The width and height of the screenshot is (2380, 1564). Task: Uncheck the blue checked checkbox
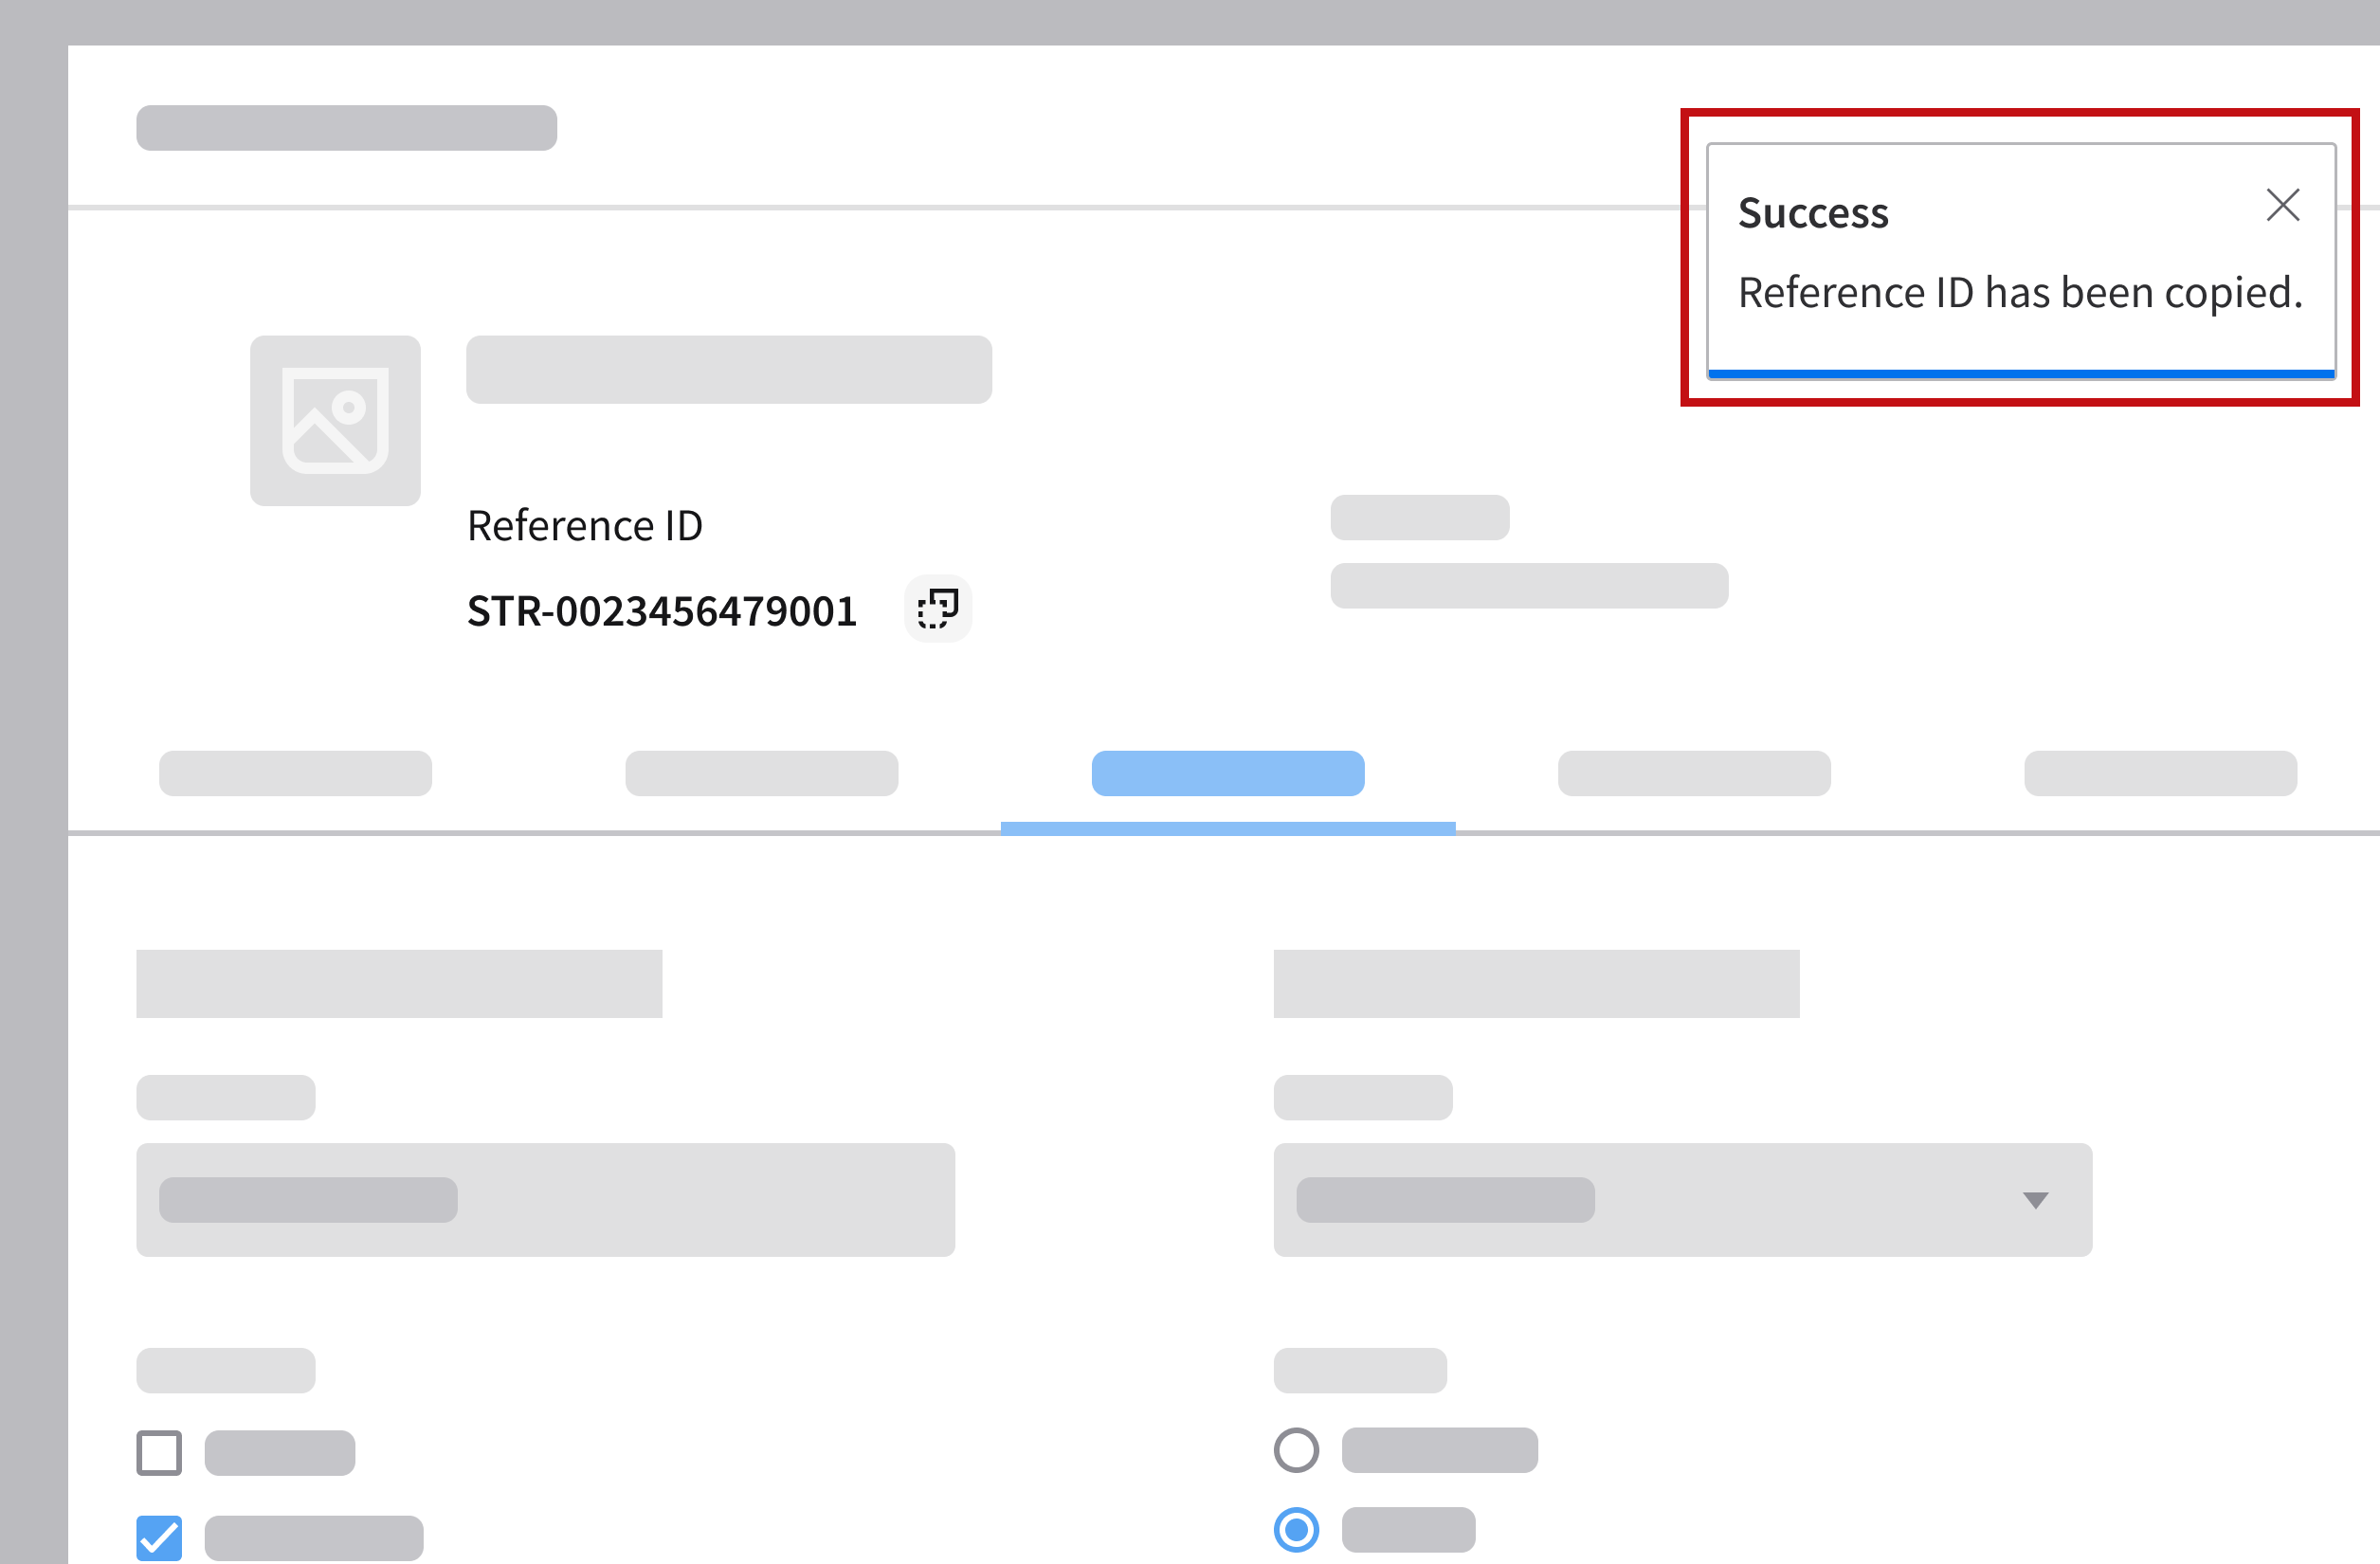(159, 1537)
